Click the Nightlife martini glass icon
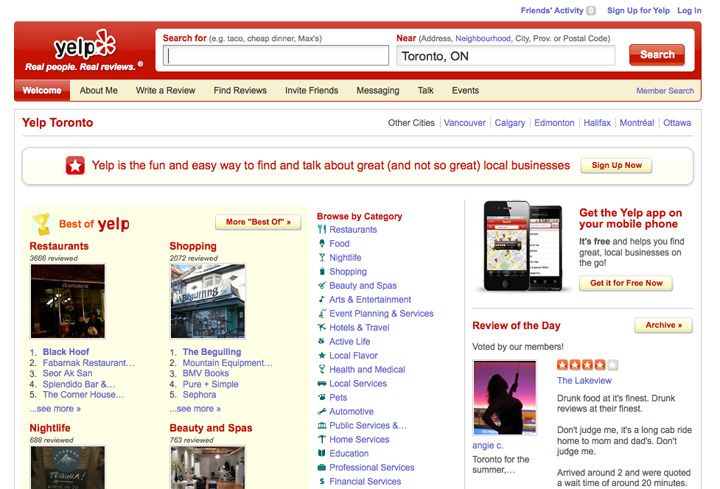Screen dimensions: 720x489 pyautogui.click(x=322, y=258)
